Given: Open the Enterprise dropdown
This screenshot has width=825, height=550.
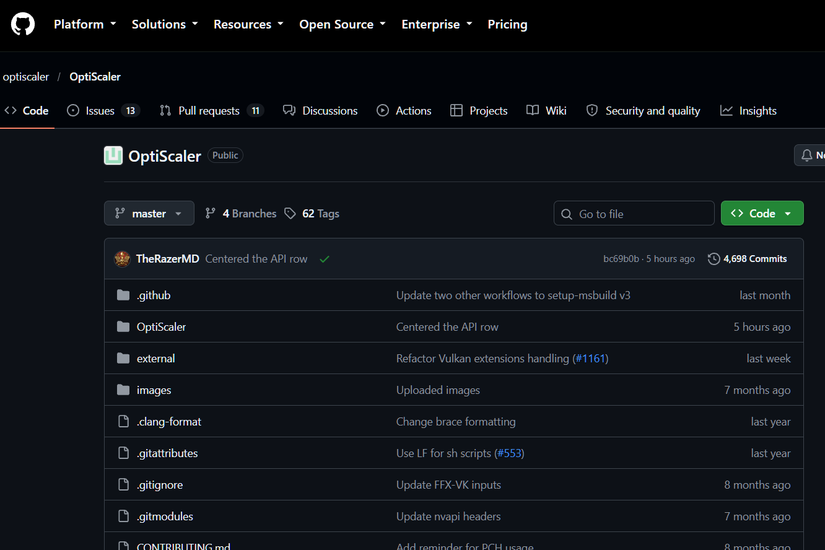Looking at the screenshot, I should (437, 24).
